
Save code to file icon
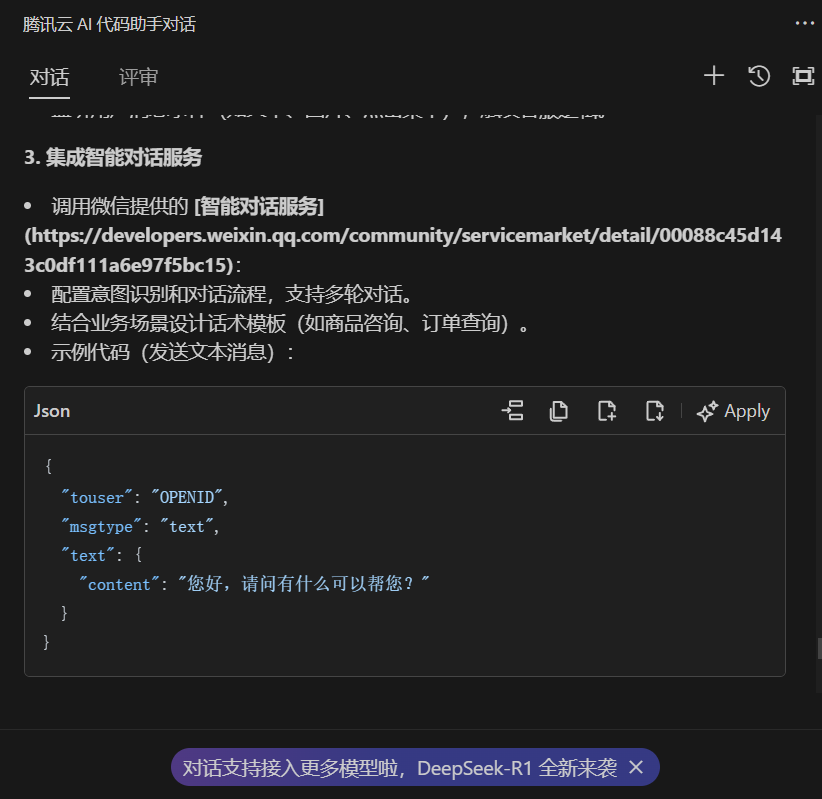pos(654,411)
